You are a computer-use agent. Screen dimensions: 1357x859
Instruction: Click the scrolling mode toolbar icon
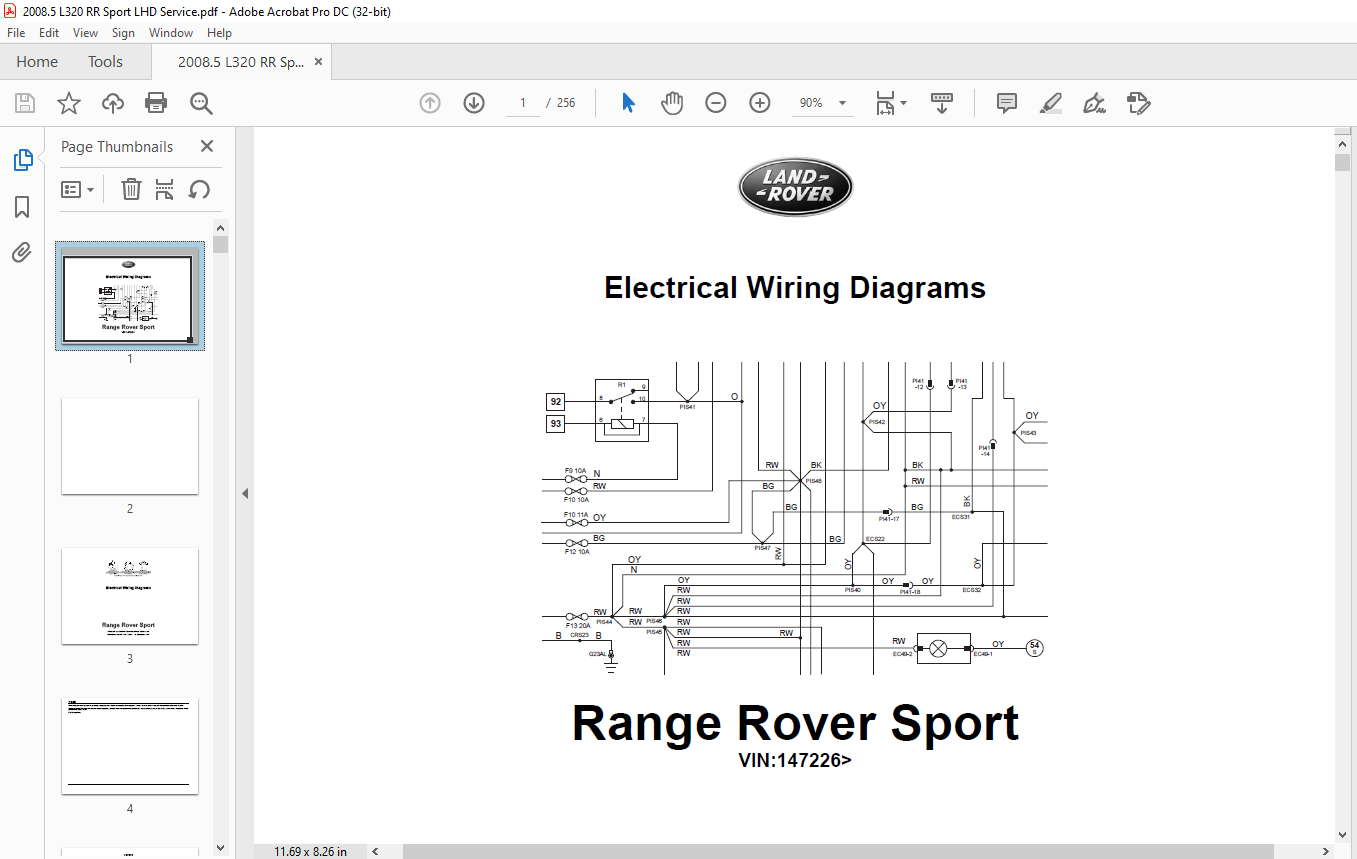tap(942, 103)
